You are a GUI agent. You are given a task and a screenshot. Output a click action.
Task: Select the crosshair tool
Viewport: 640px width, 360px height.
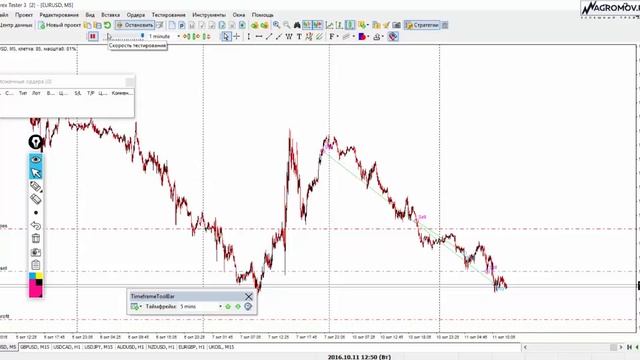coord(236,37)
